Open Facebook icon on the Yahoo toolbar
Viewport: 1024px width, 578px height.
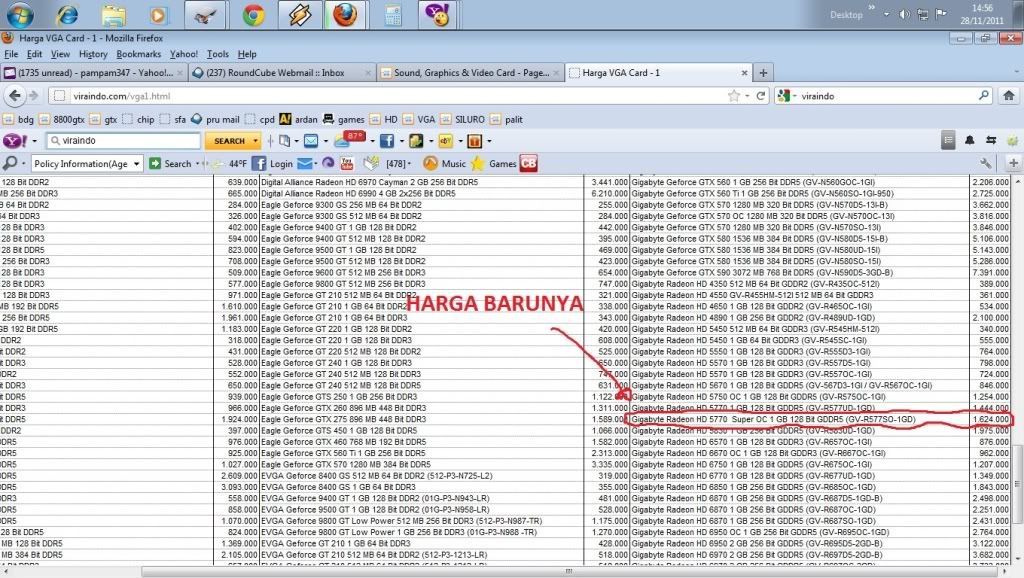click(387, 140)
